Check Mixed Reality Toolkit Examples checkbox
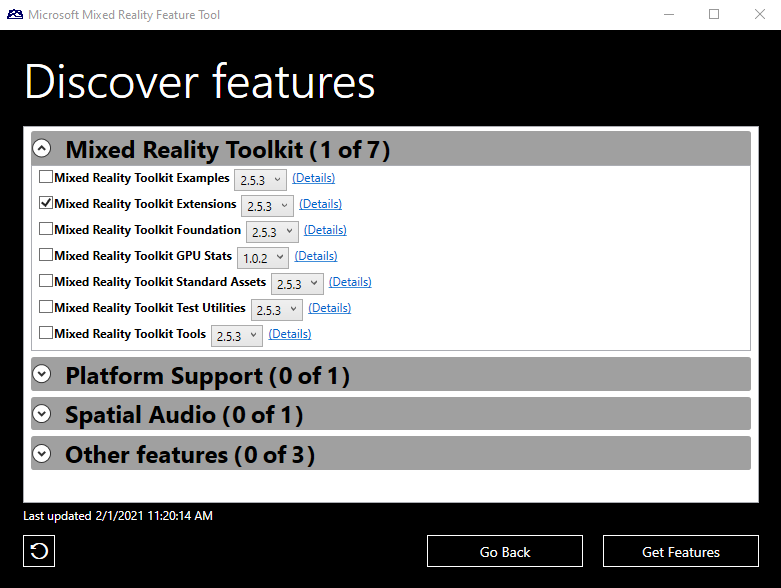 [46, 178]
